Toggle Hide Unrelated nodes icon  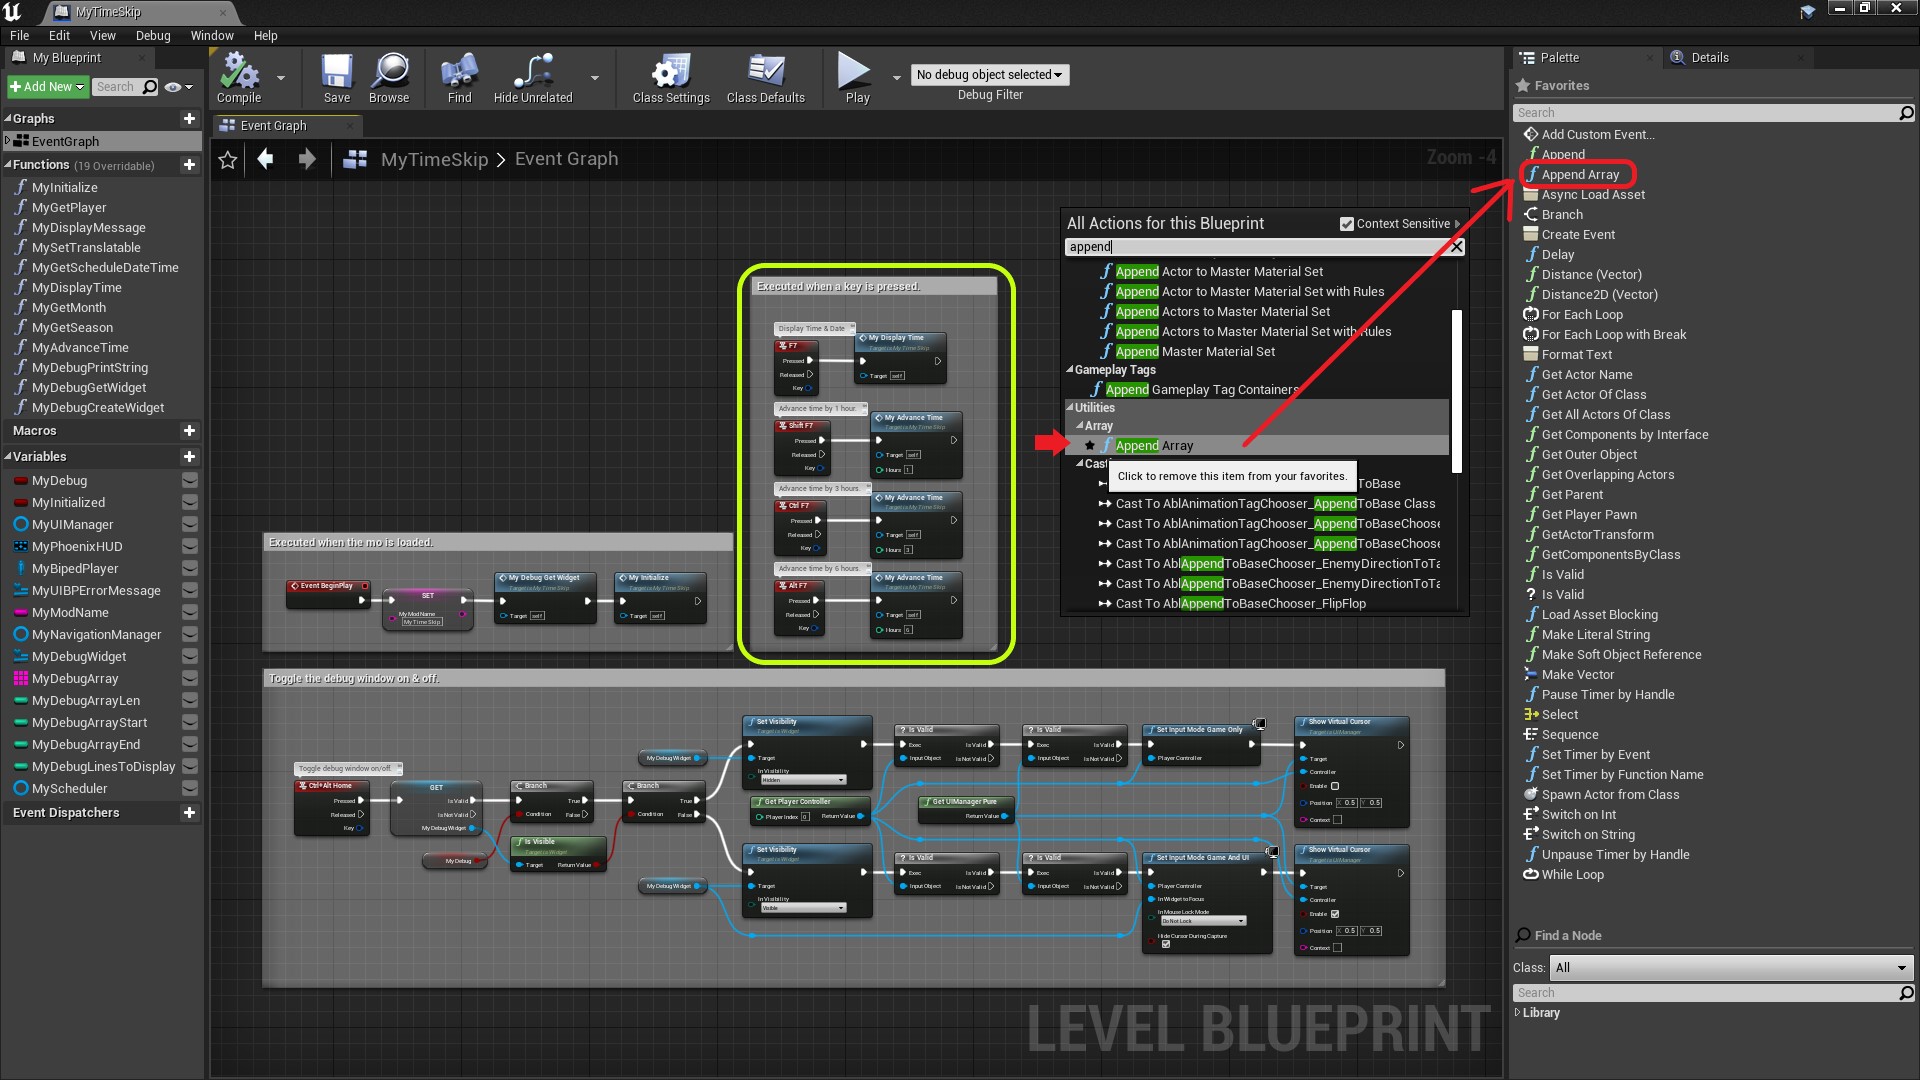point(533,78)
